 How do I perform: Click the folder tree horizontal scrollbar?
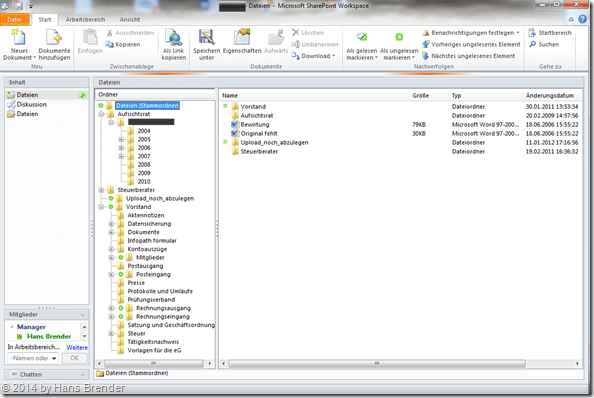[153, 363]
